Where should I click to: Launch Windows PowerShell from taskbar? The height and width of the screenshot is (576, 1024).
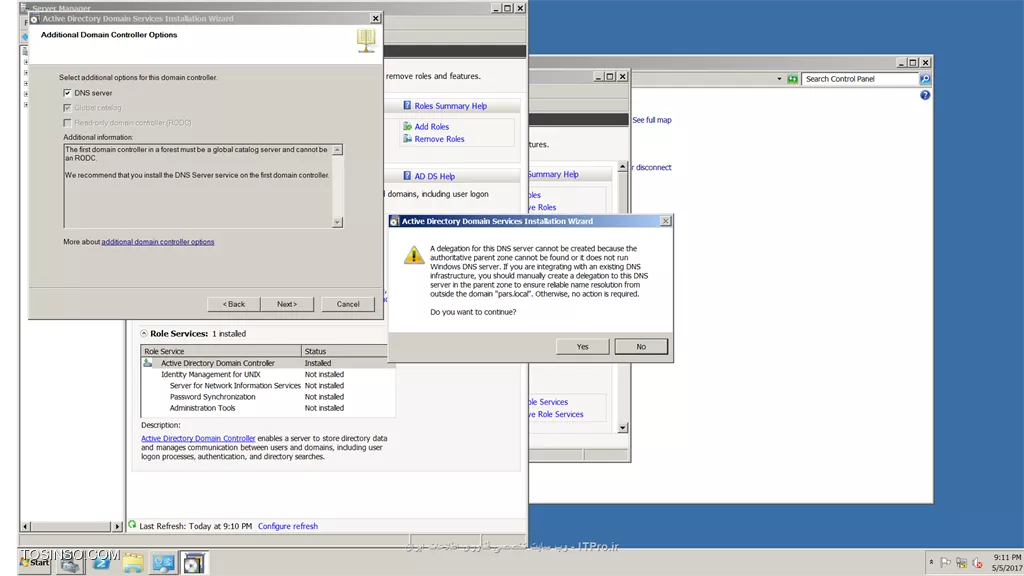[x=101, y=563]
